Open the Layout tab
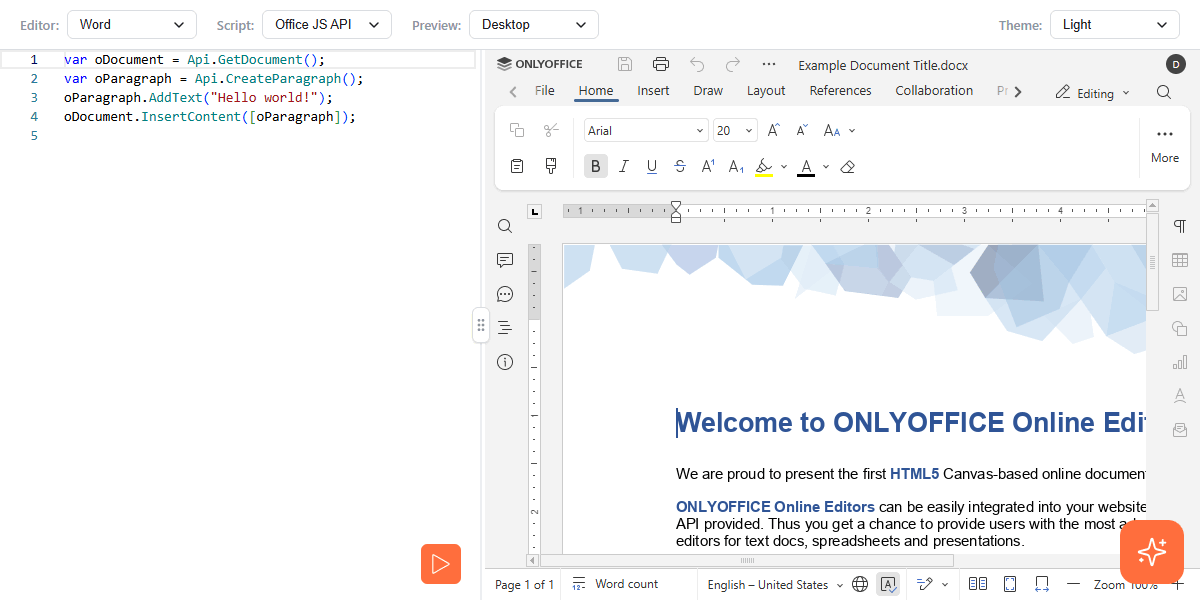Image resolution: width=1200 pixels, height=600 pixels. [766, 91]
